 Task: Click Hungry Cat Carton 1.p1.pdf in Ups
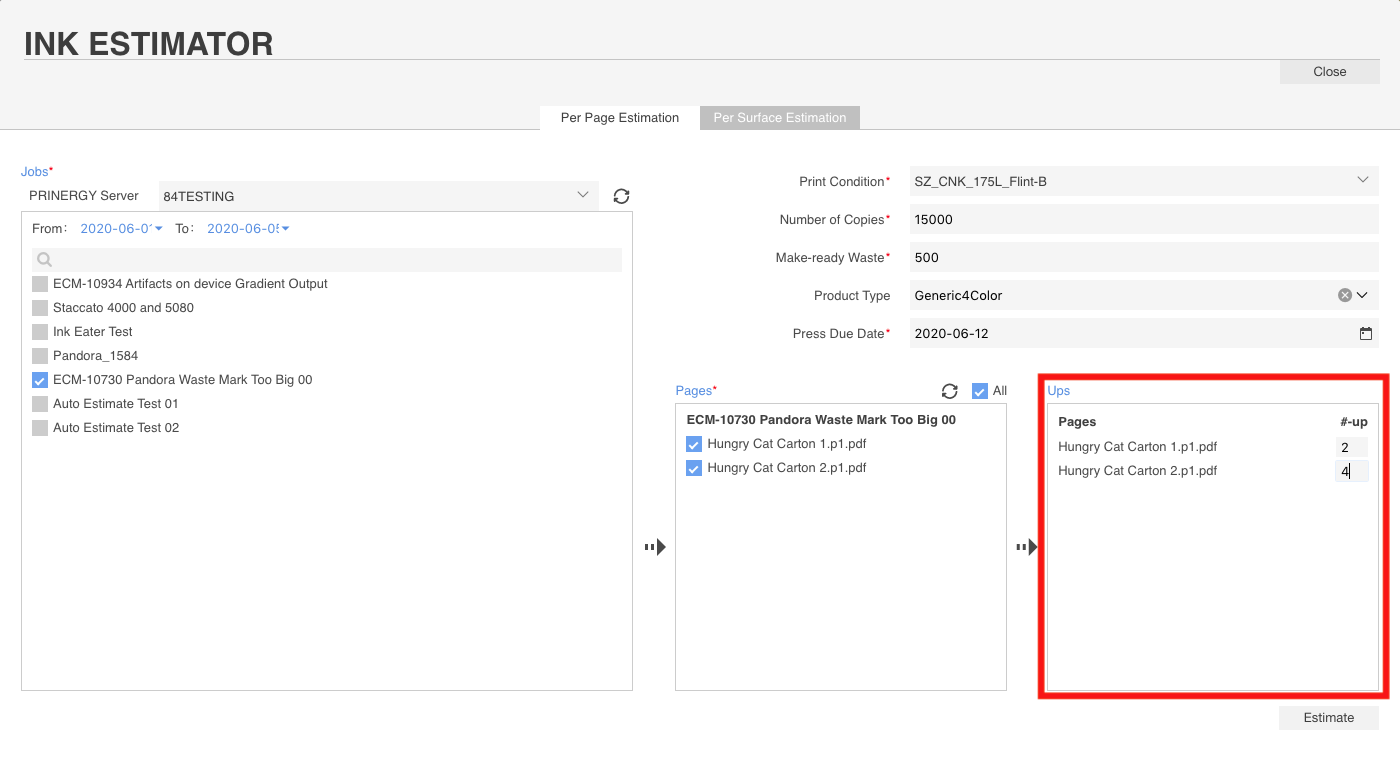point(1137,447)
